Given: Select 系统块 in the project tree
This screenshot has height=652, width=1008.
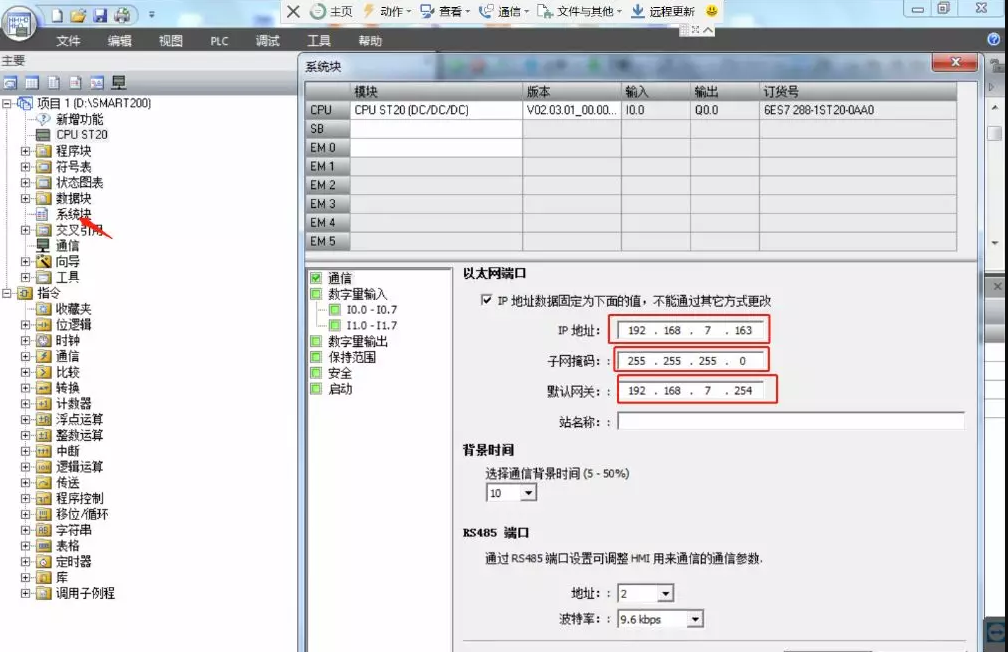Looking at the screenshot, I should pyautogui.click(x=73, y=214).
